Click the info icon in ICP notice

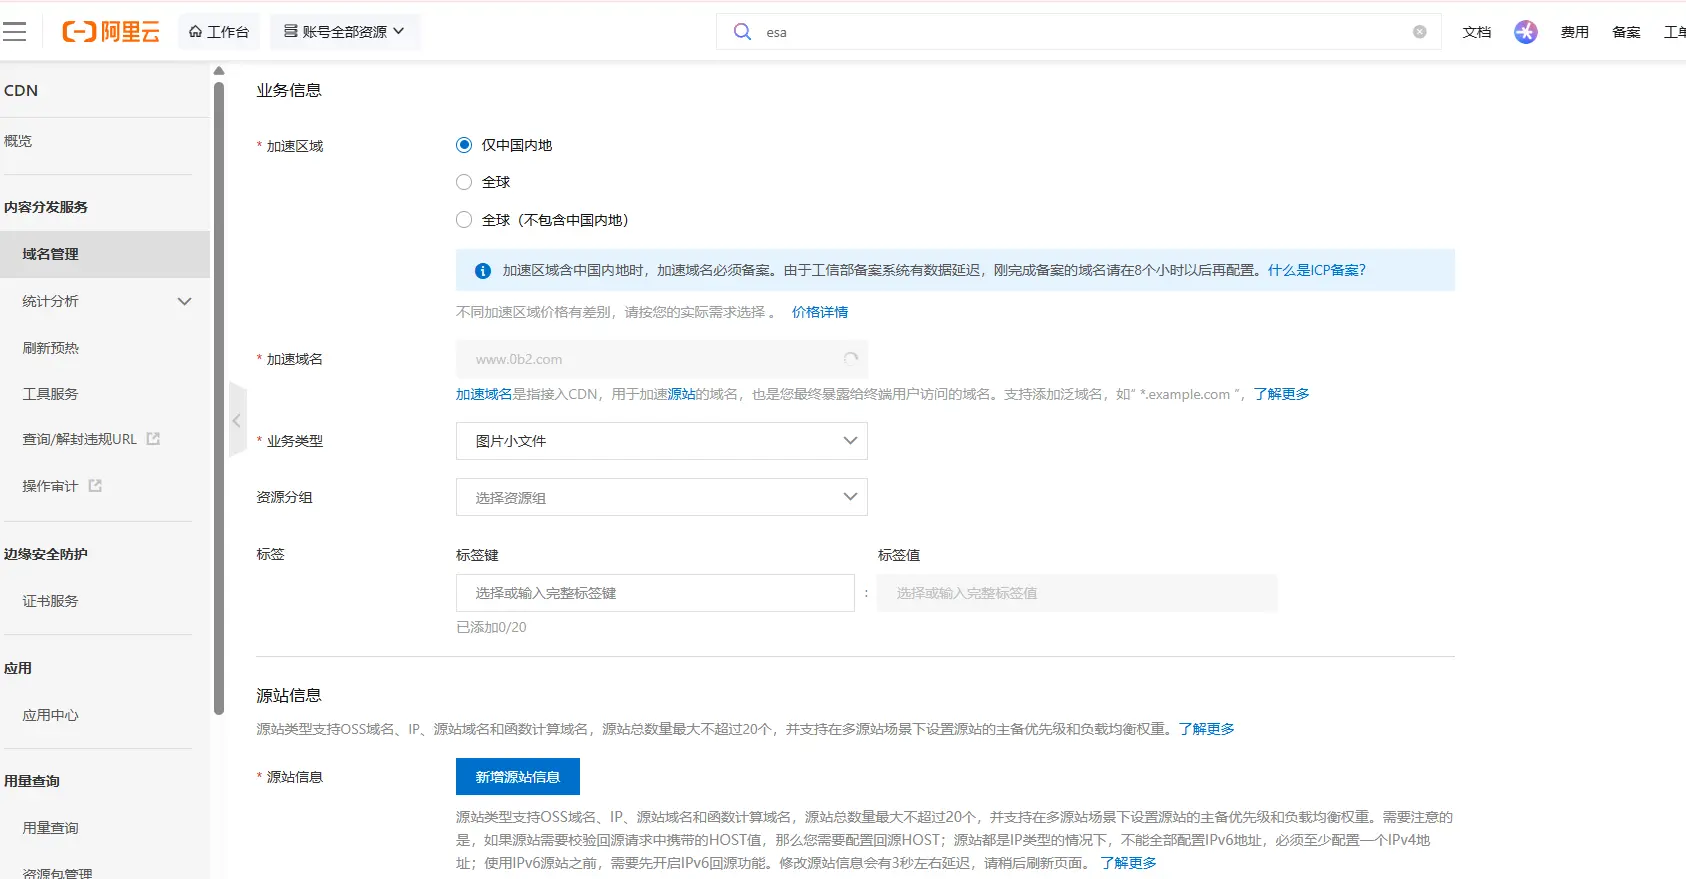(483, 271)
